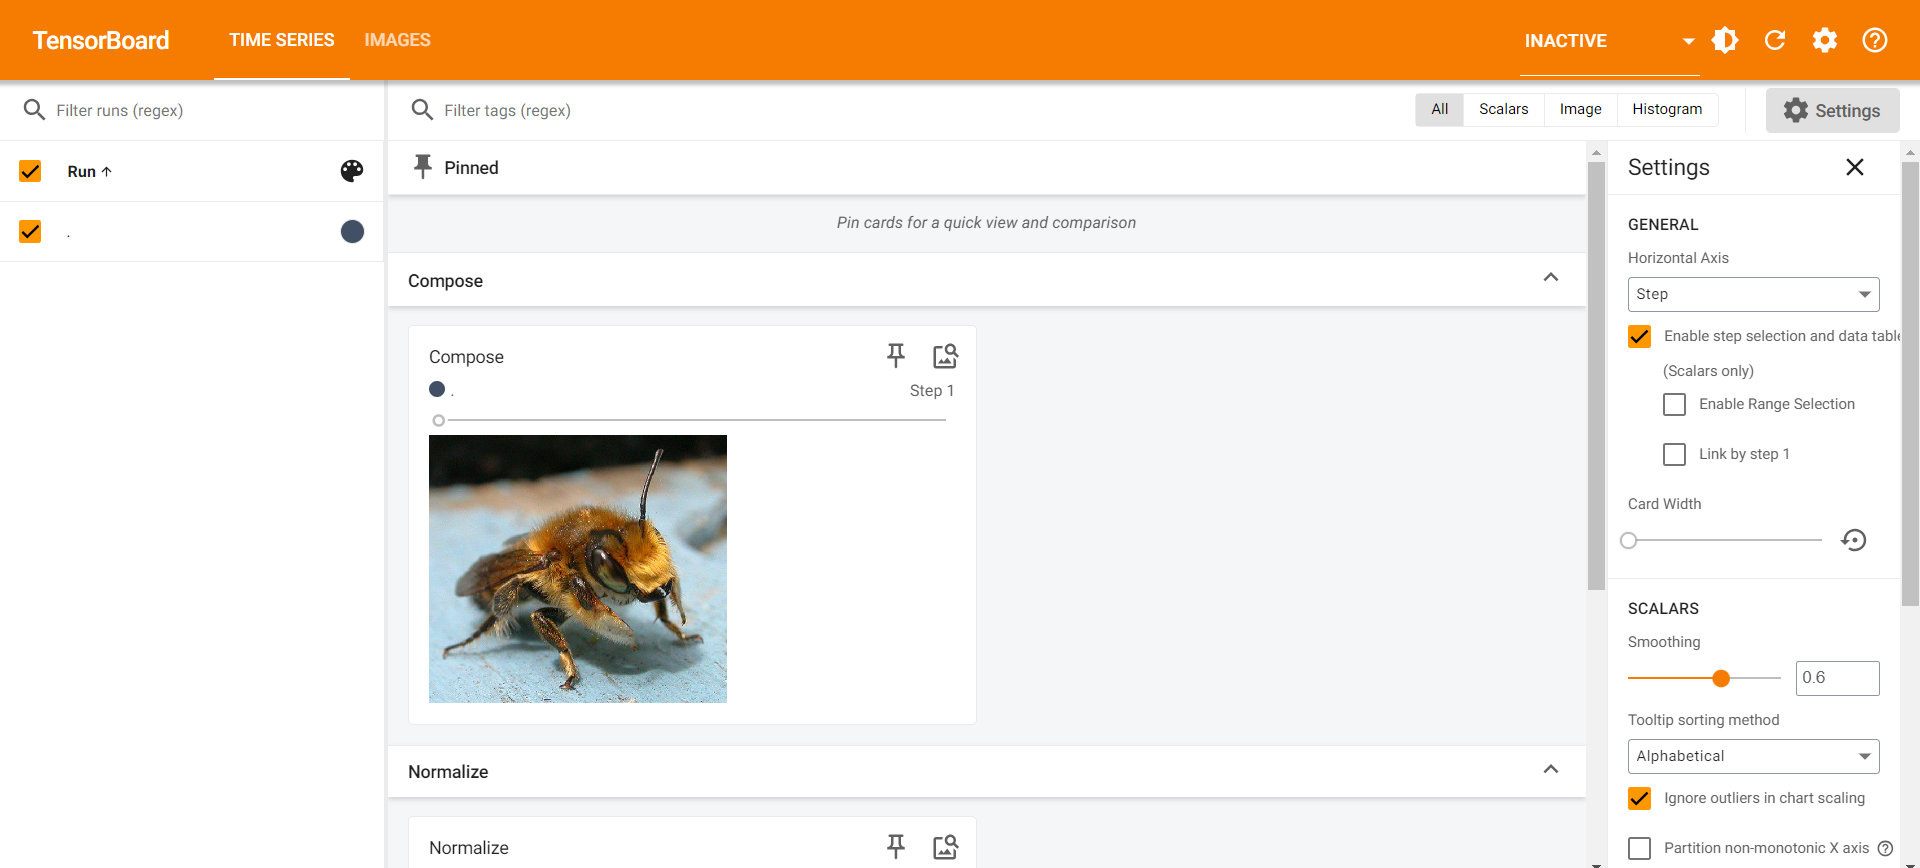
Task: Toggle the Run header checkbox for all runs
Action: coord(30,171)
